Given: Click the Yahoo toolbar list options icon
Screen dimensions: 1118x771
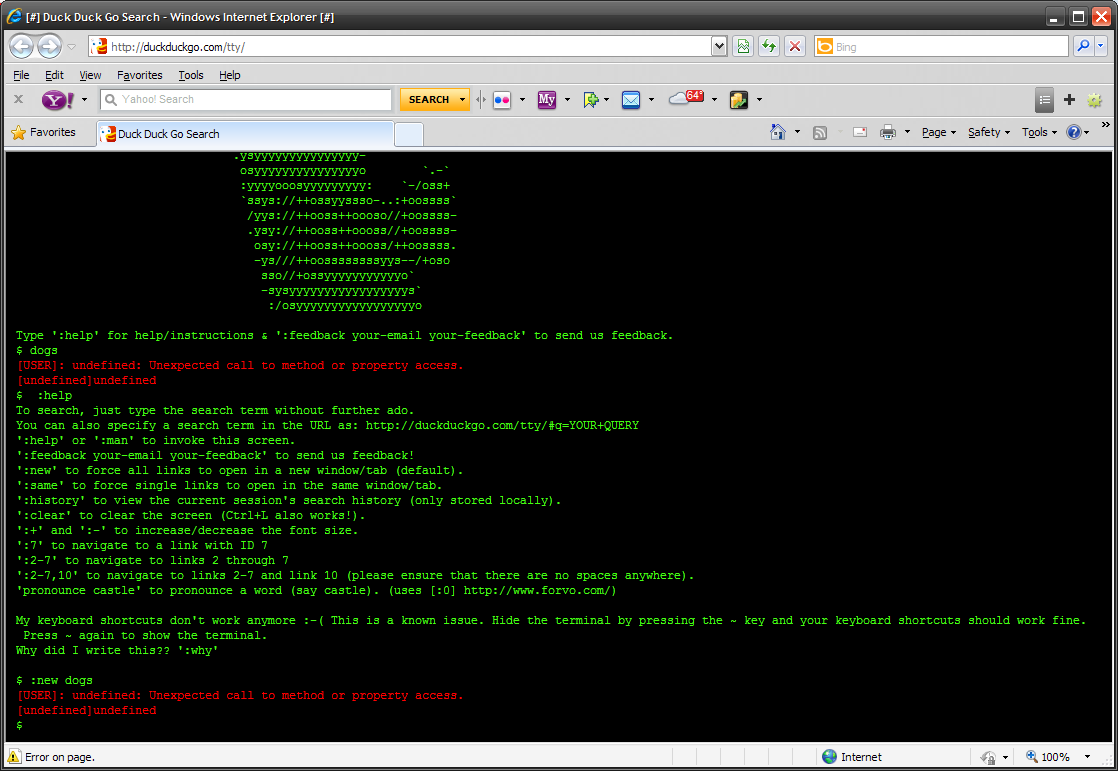Looking at the screenshot, I should [x=1045, y=100].
